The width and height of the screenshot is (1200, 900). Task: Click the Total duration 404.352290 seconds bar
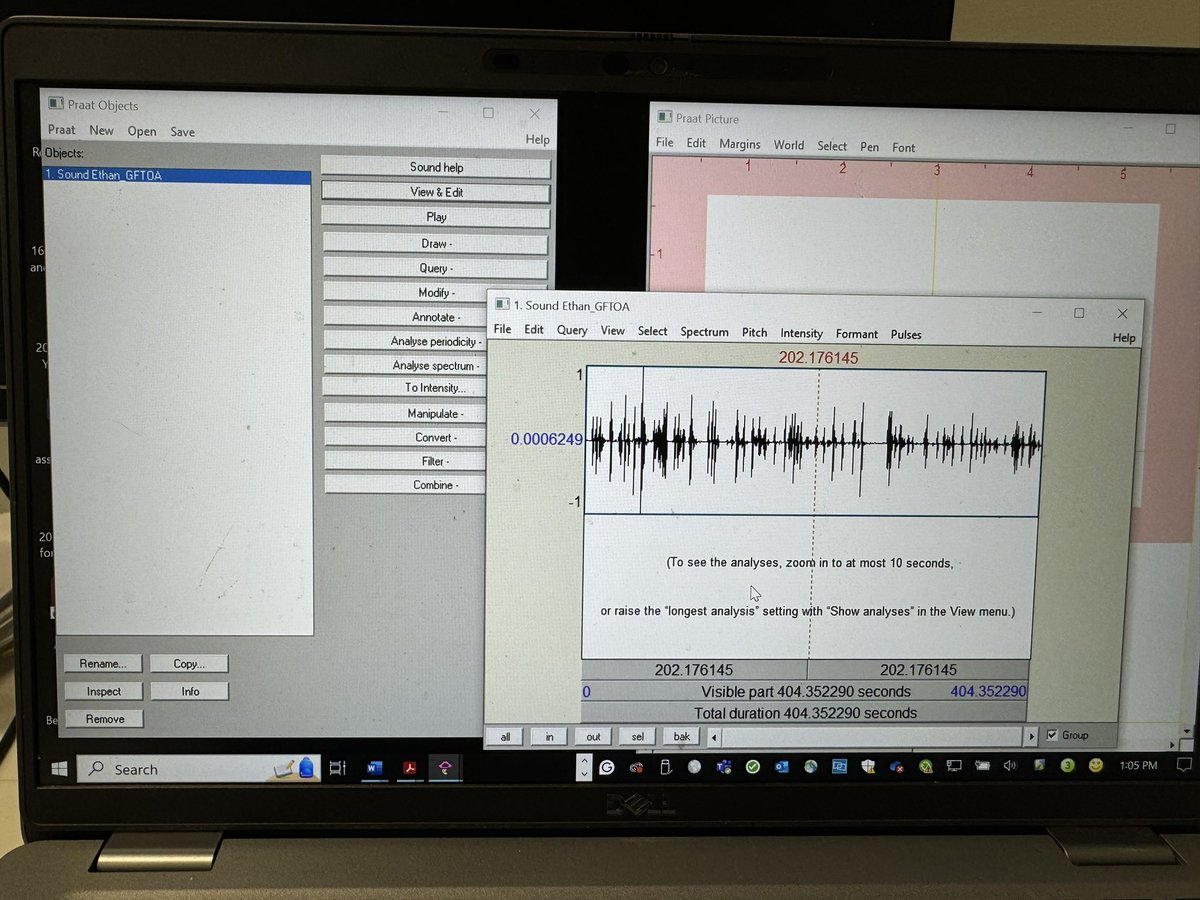[x=804, y=713]
